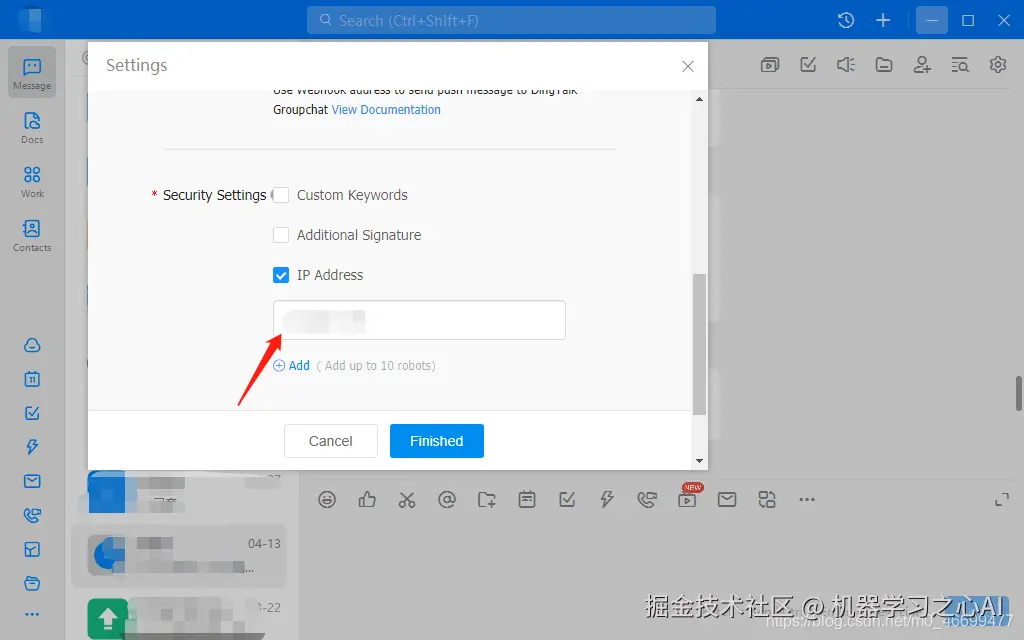Click the @ mention icon
Screen dimensions: 1024x640
447,500
